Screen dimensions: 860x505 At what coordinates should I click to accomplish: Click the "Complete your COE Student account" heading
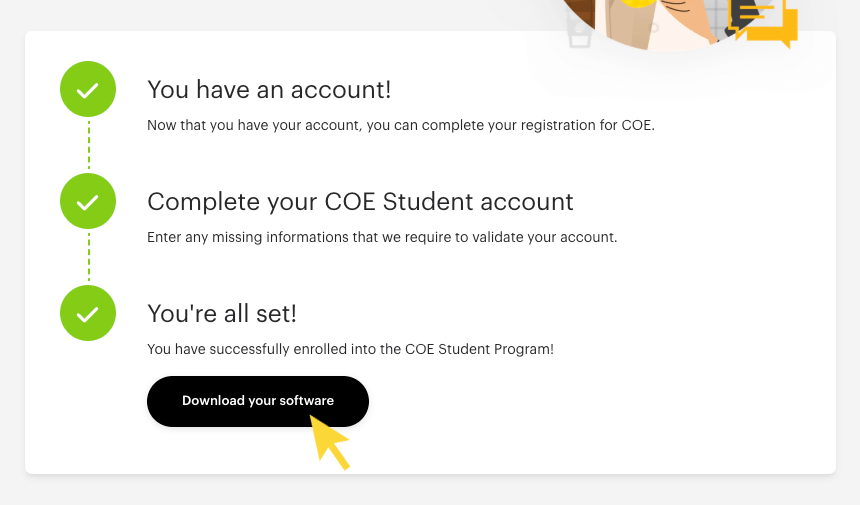360,201
